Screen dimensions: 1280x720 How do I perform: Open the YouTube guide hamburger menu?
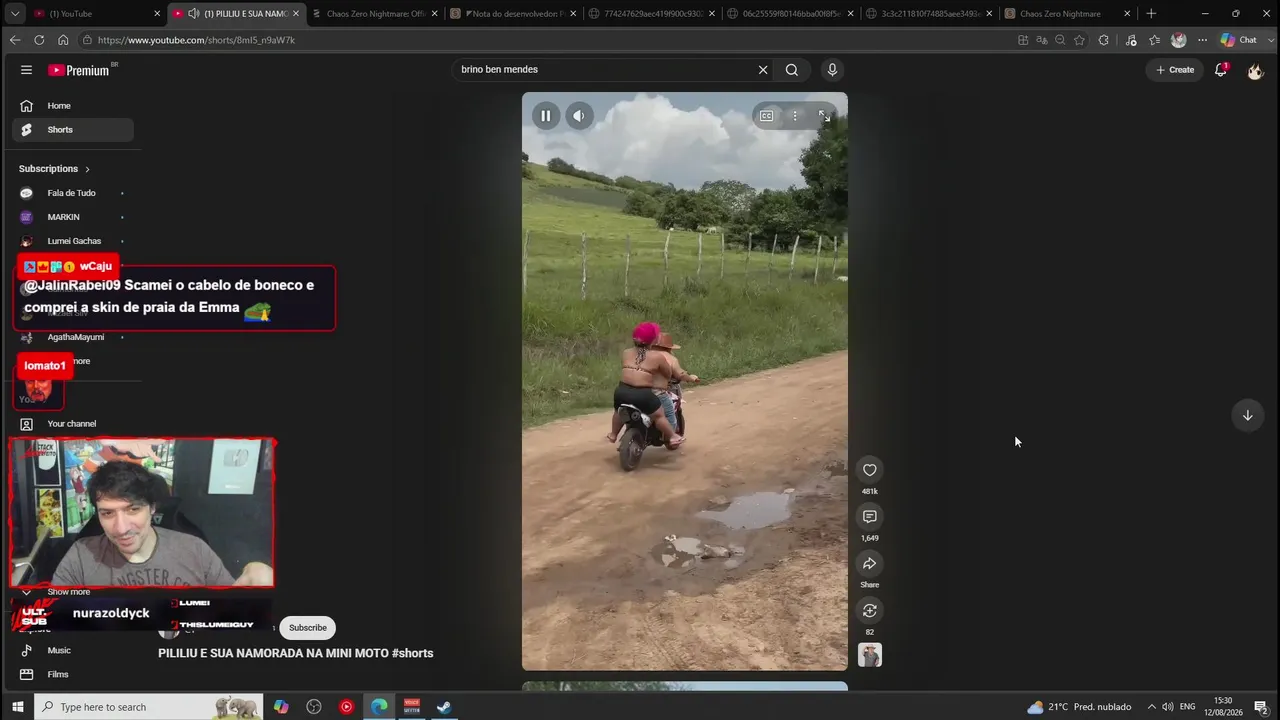(27, 70)
